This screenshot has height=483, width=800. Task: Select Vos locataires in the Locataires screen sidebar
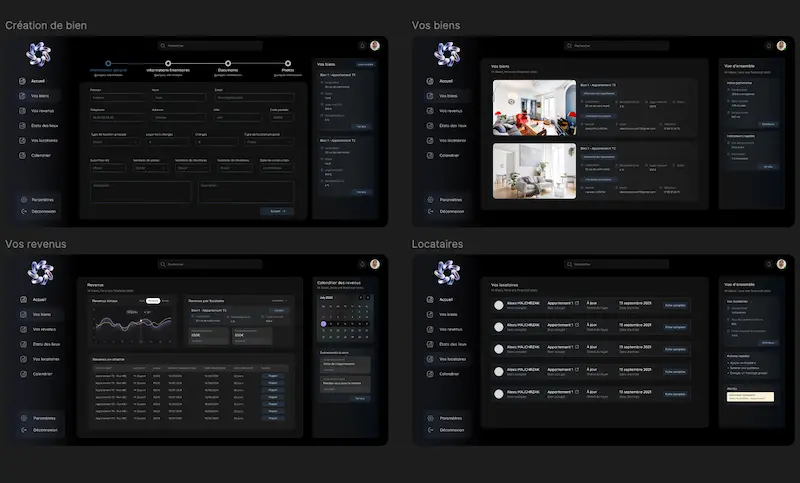point(447,359)
